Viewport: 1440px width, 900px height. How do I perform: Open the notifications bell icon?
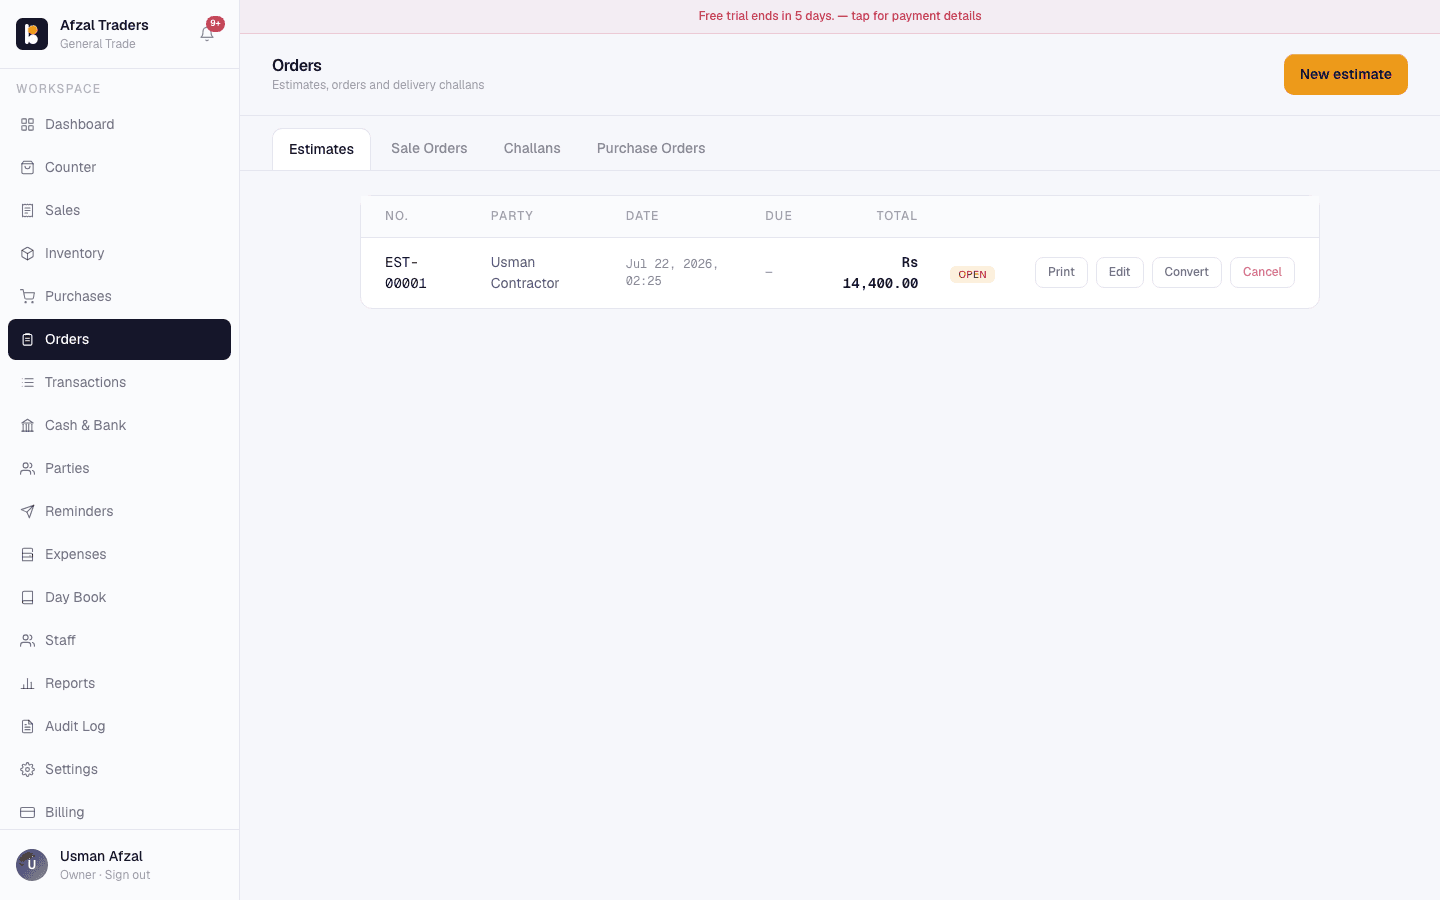[207, 34]
